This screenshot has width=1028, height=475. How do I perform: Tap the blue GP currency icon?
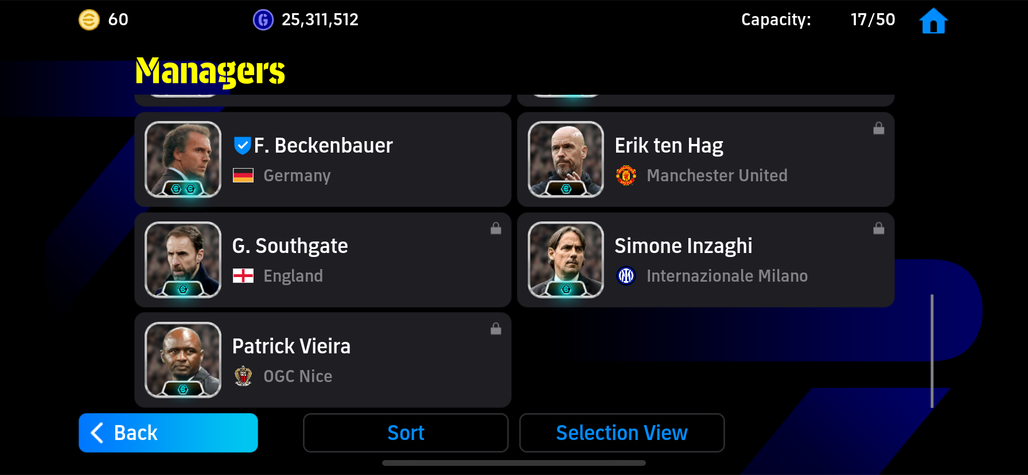click(x=263, y=20)
